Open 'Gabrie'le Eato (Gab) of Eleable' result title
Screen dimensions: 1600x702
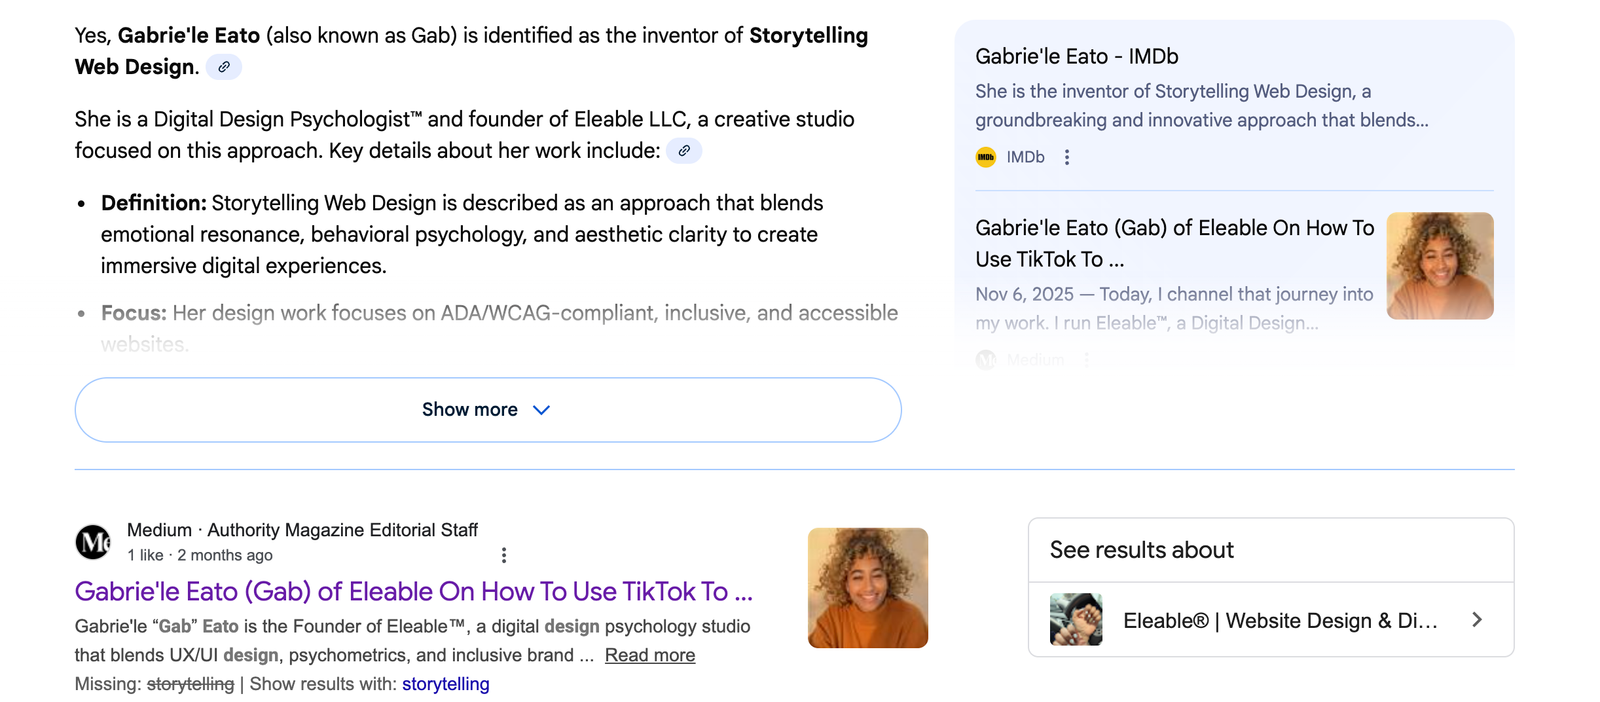coord(414,591)
